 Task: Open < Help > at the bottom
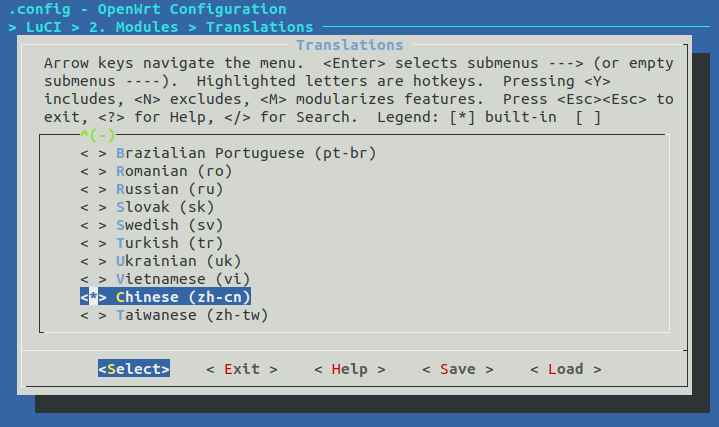(349, 369)
